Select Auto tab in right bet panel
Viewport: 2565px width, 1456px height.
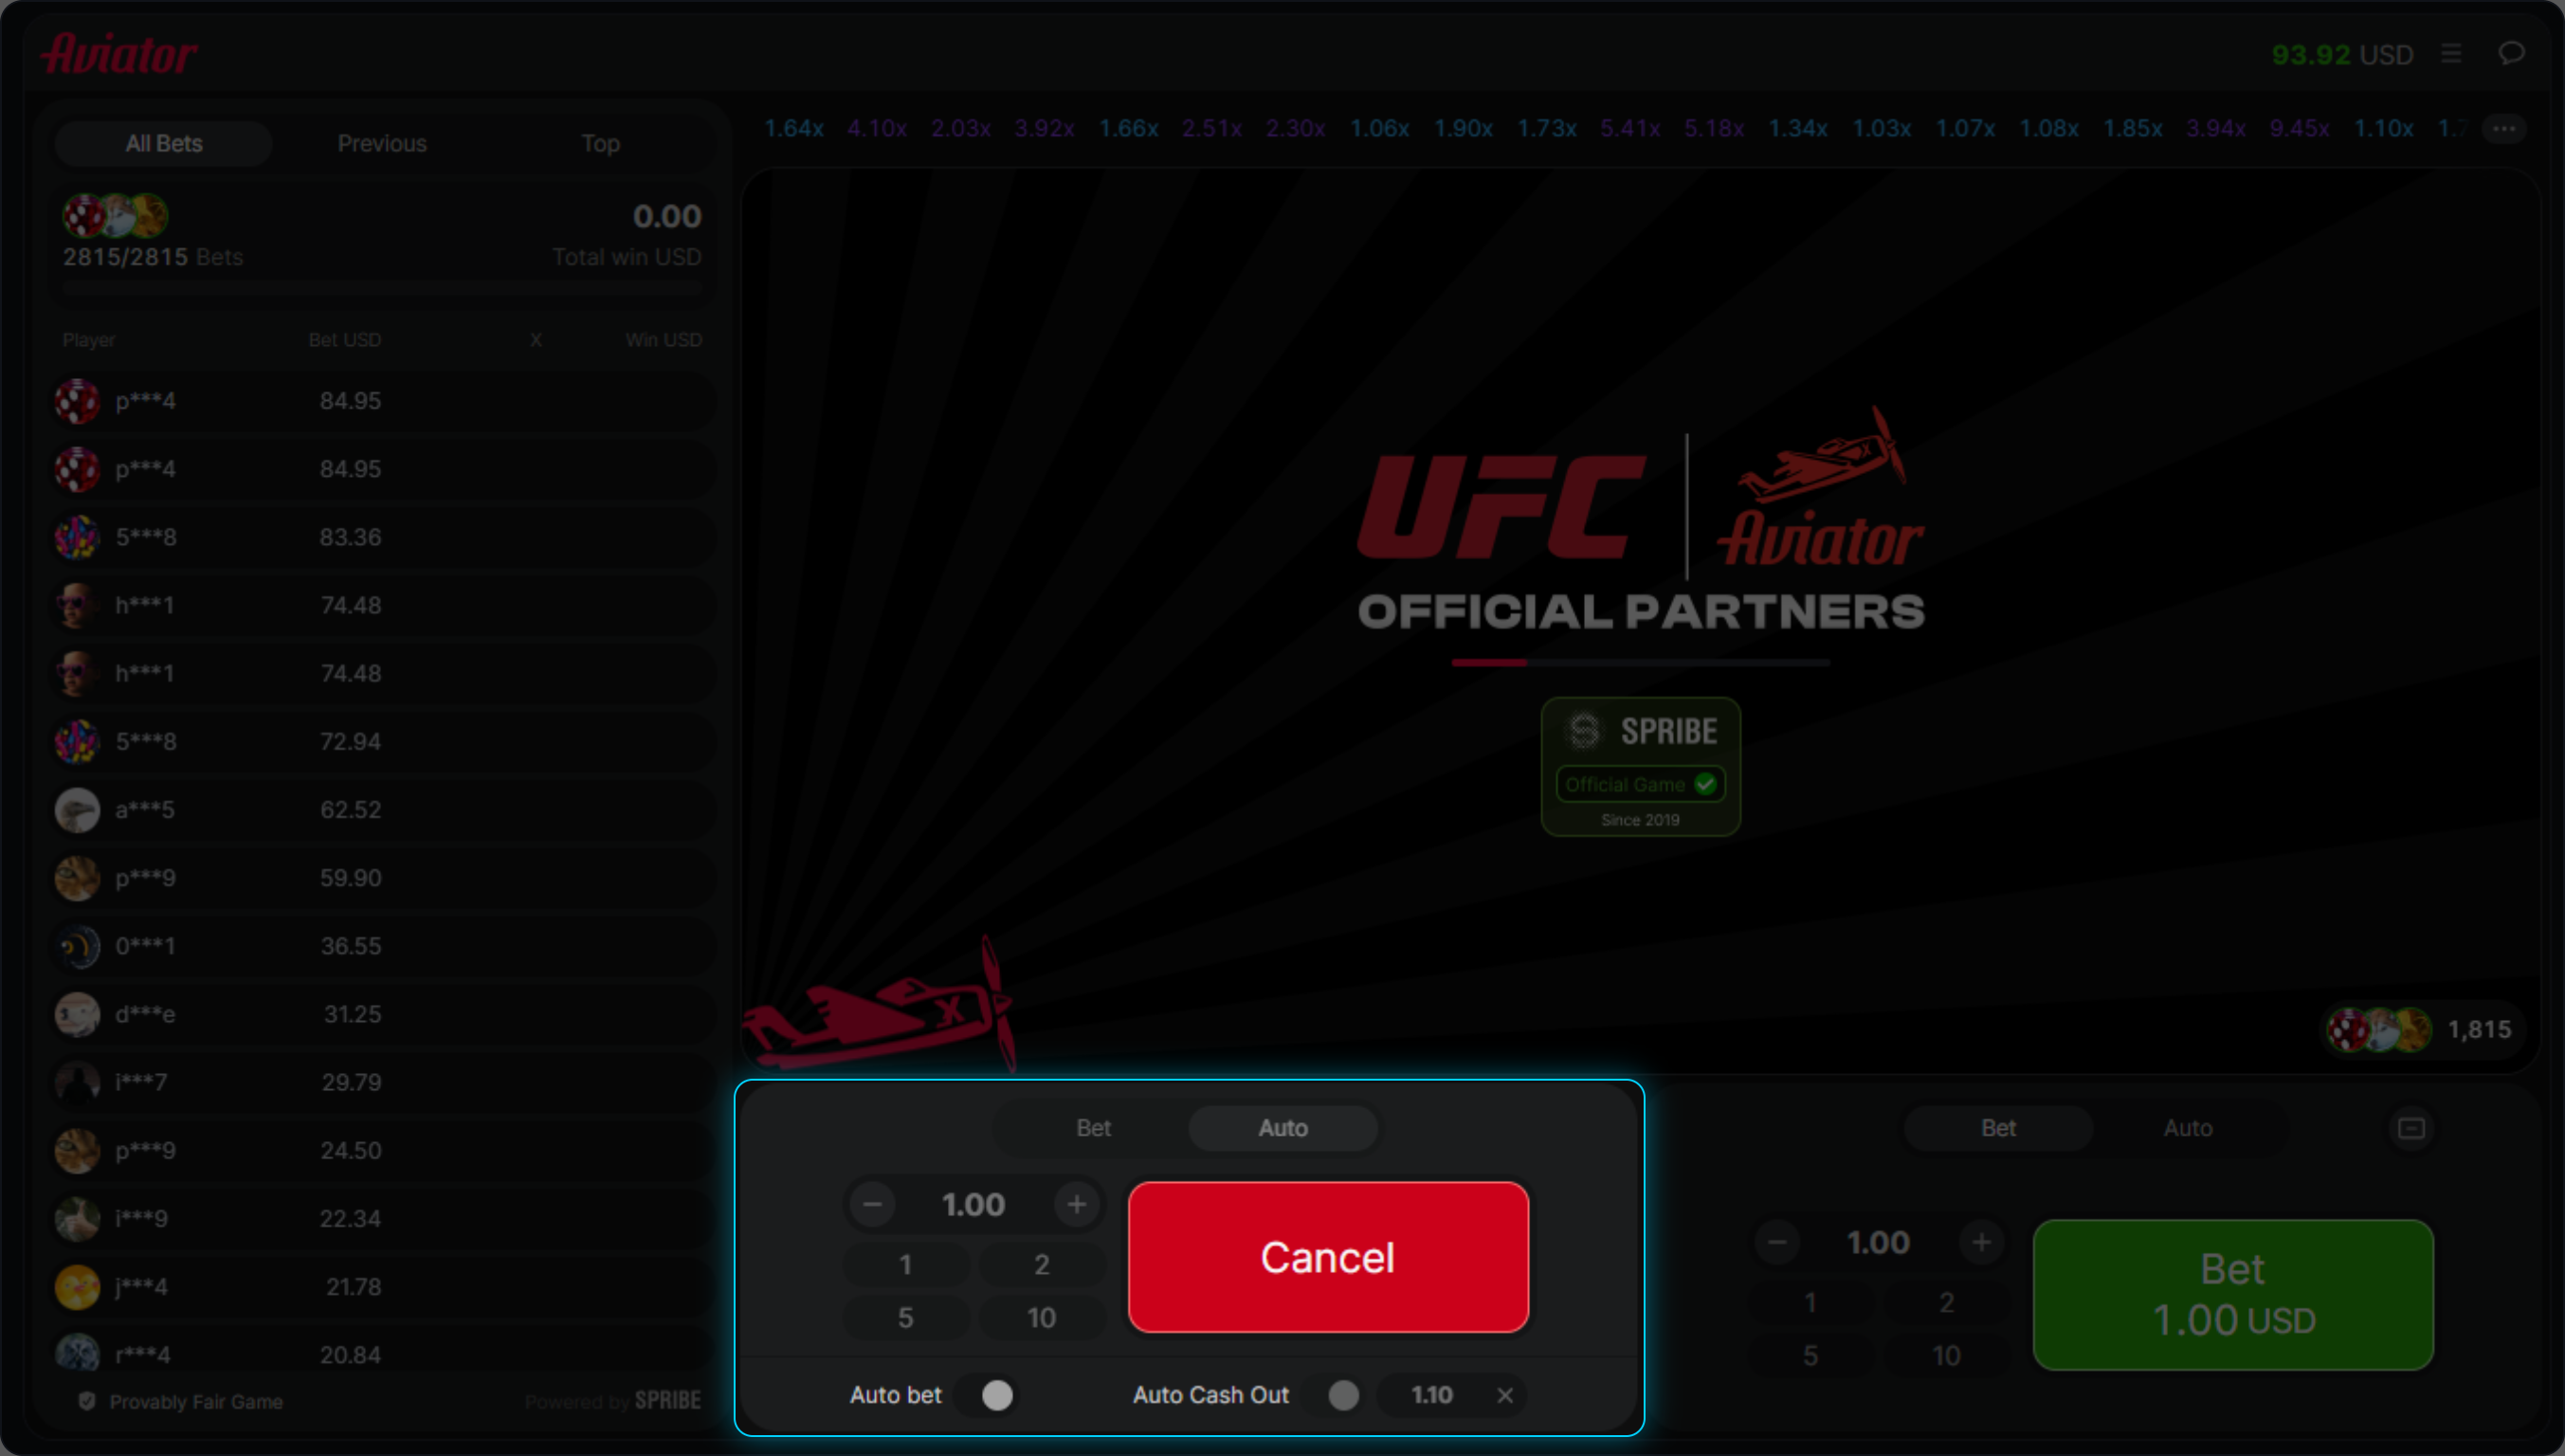tap(2188, 1127)
